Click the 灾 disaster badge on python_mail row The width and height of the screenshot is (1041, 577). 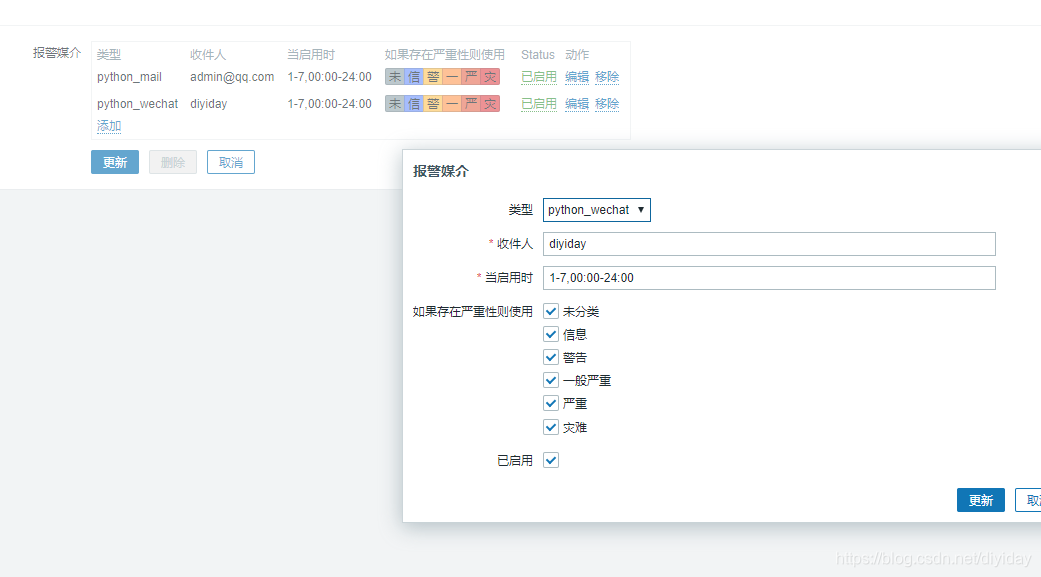491,75
